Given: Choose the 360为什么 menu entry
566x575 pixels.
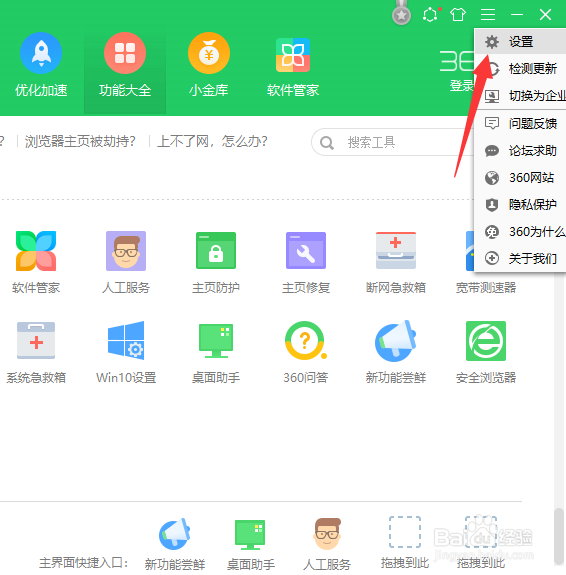Looking at the screenshot, I should pyautogui.click(x=521, y=232).
